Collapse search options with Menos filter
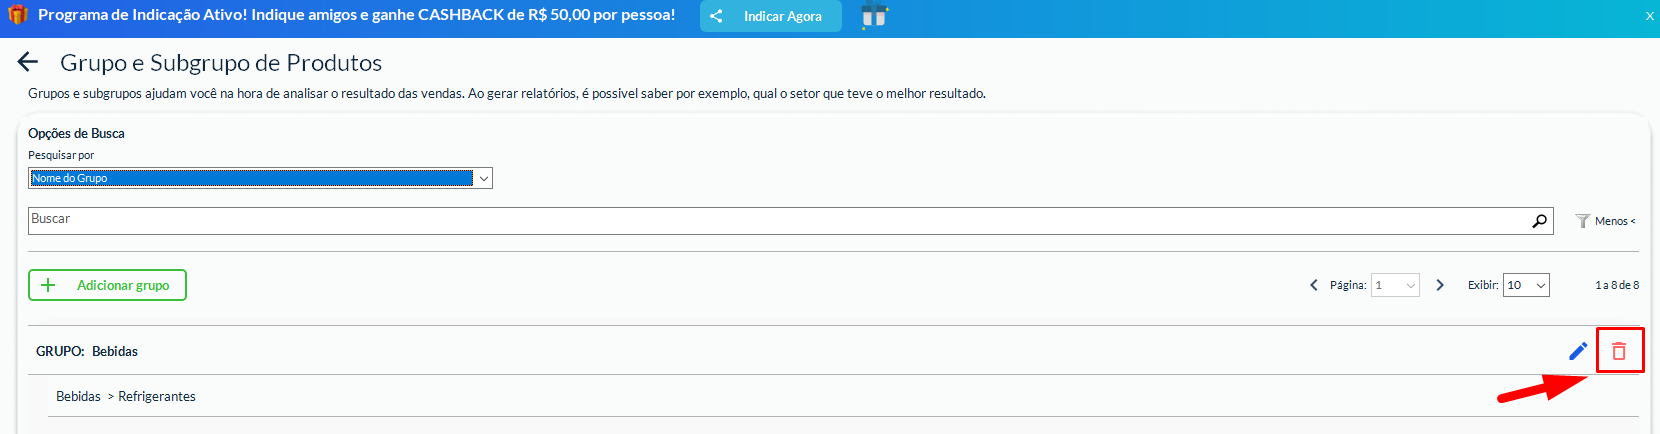Viewport: 1660px width, 434px height. coord(1606,221)
